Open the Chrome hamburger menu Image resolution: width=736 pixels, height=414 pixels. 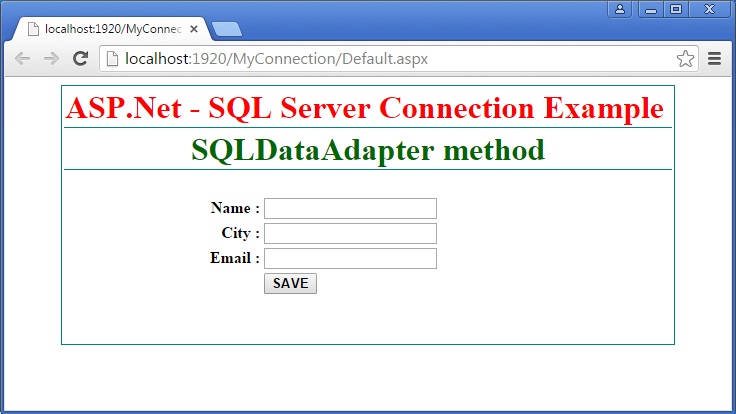tap(715, 59)
